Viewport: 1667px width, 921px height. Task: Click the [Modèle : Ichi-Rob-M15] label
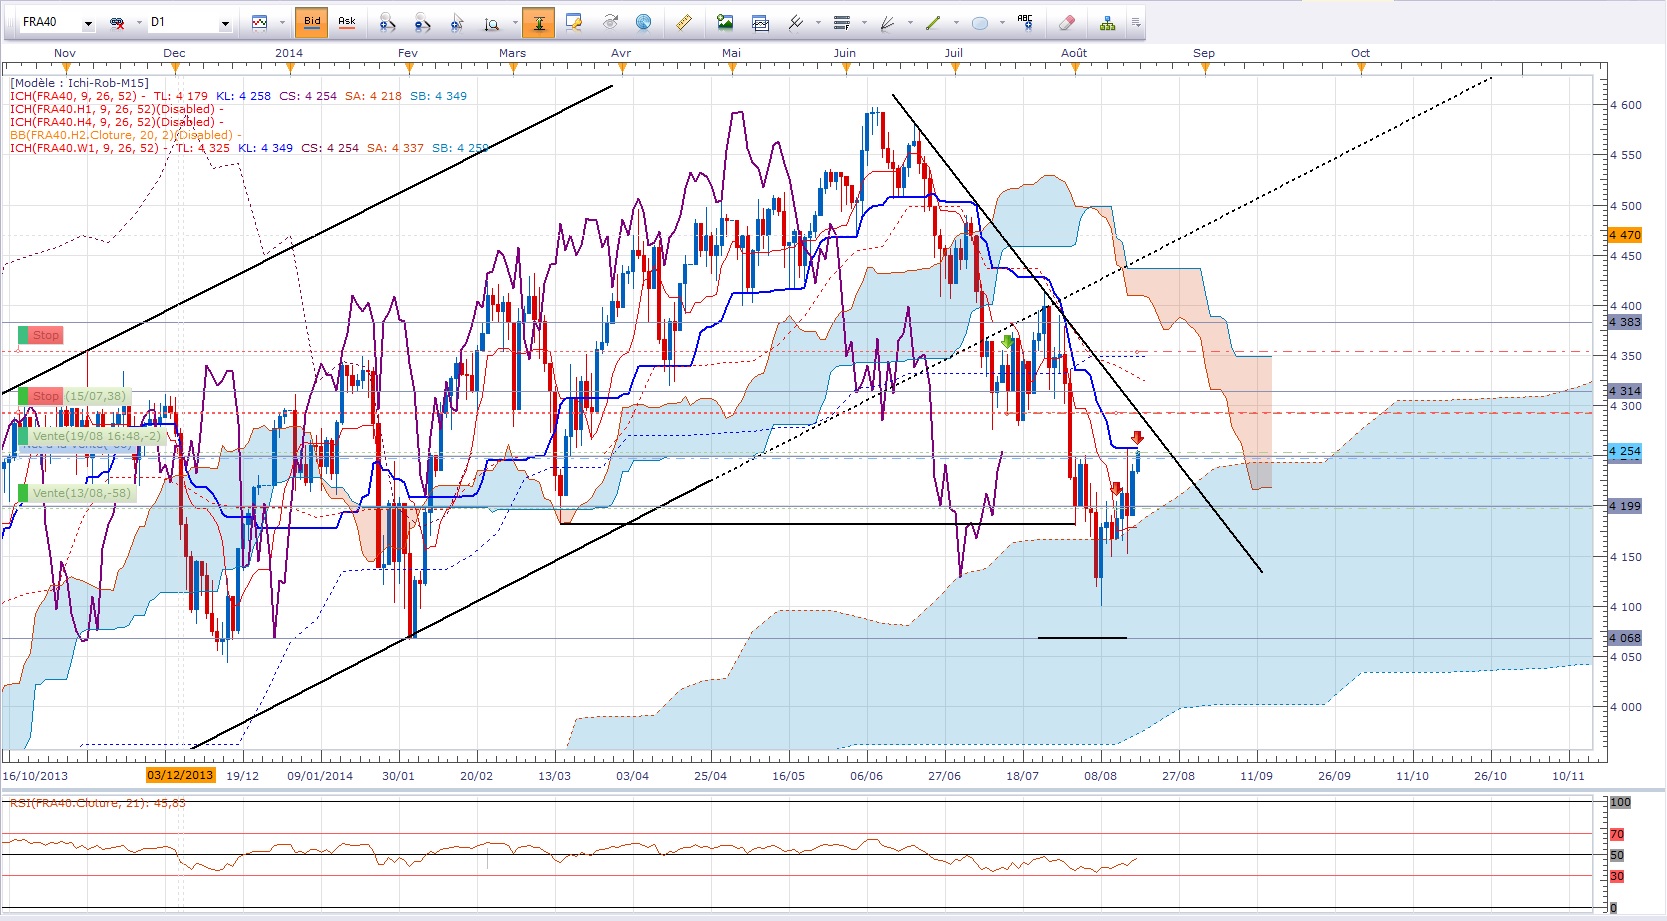(79, 83)
